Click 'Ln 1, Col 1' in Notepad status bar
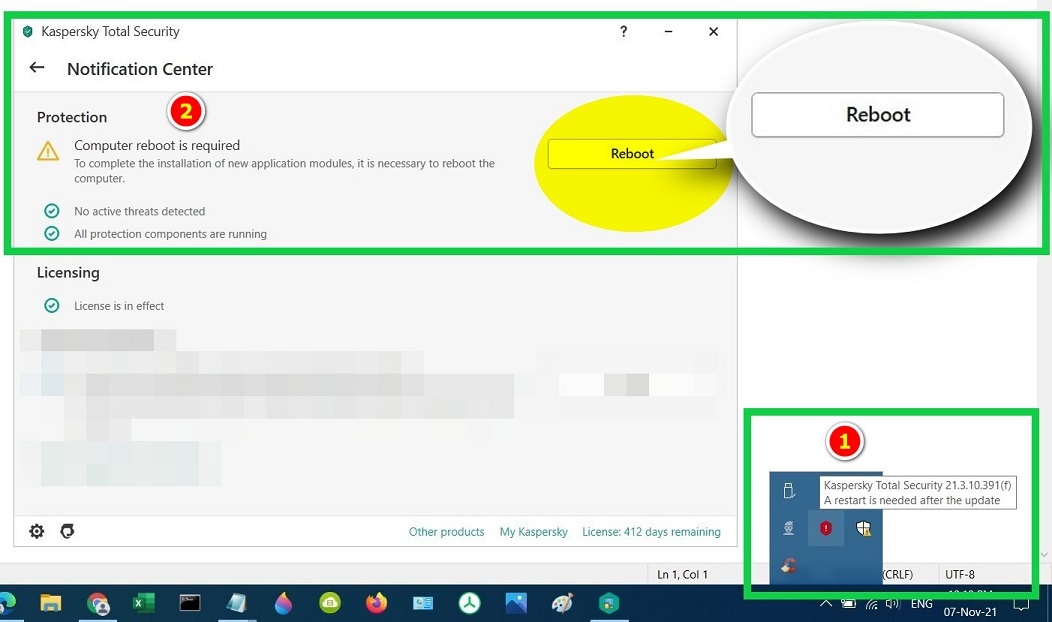Screen dimensions: 1052x622 682,574
